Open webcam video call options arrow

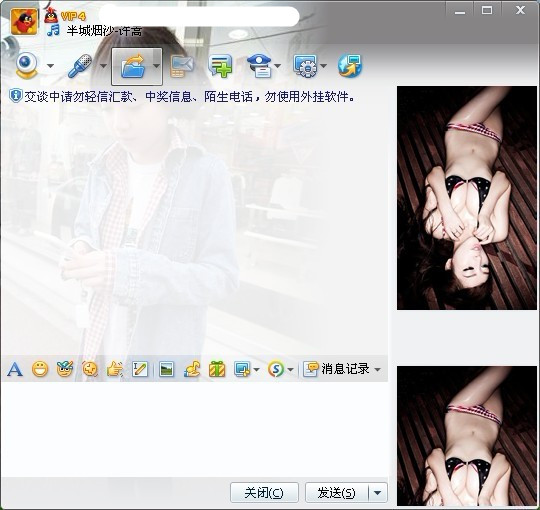coord(50,66)
